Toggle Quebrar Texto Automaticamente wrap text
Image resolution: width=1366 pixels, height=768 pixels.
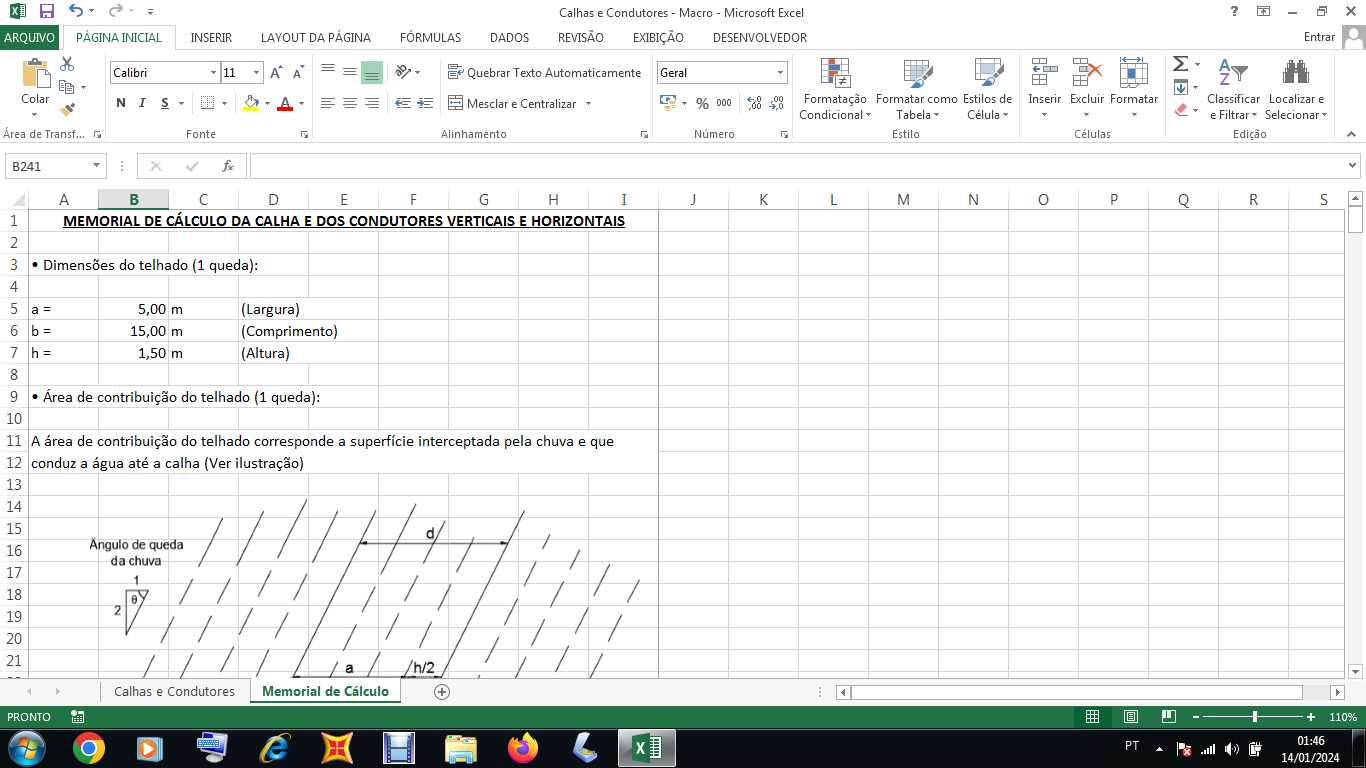[x=545, y=73]
